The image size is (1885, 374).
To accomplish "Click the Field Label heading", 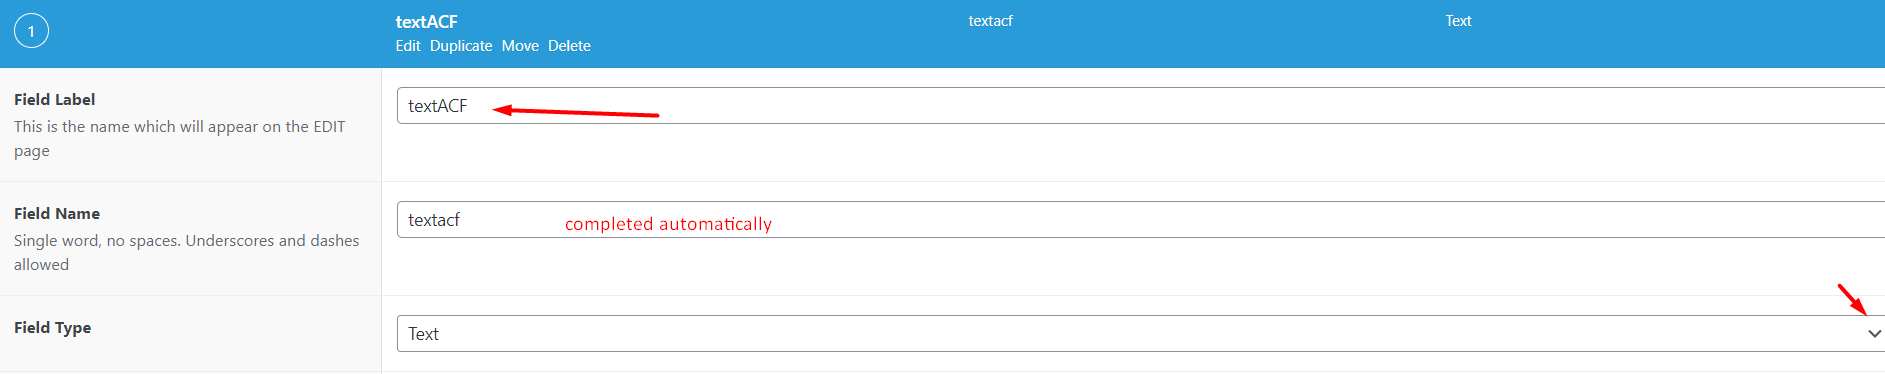I will point(55,100).
